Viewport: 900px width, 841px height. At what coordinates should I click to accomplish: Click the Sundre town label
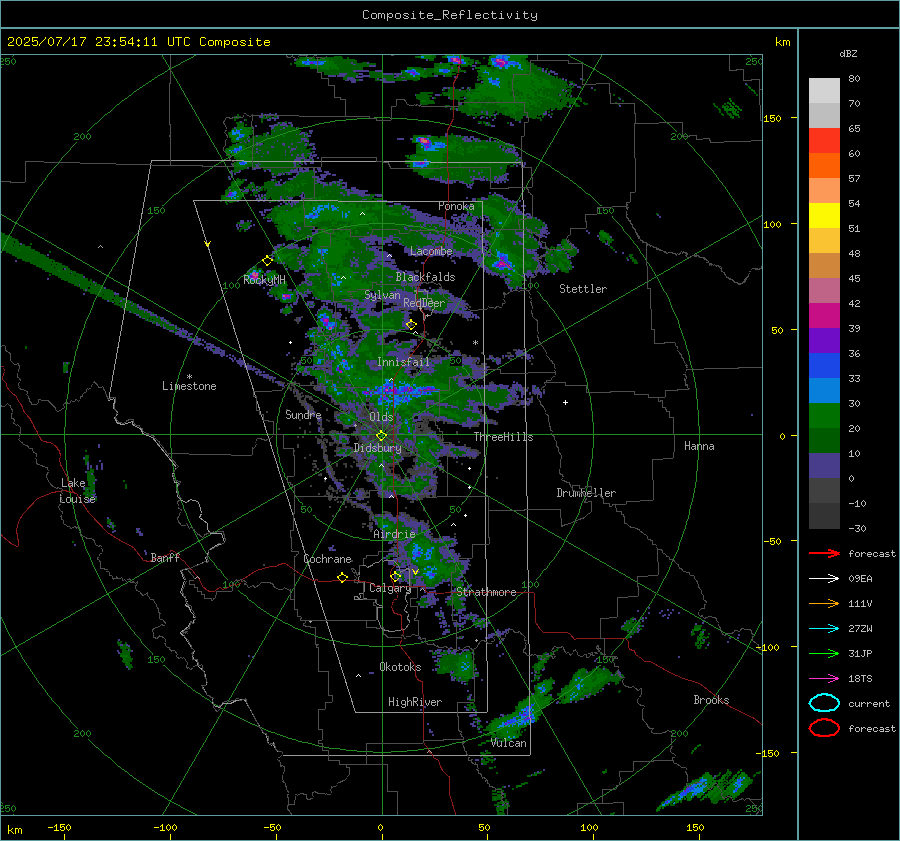[303, 414]
